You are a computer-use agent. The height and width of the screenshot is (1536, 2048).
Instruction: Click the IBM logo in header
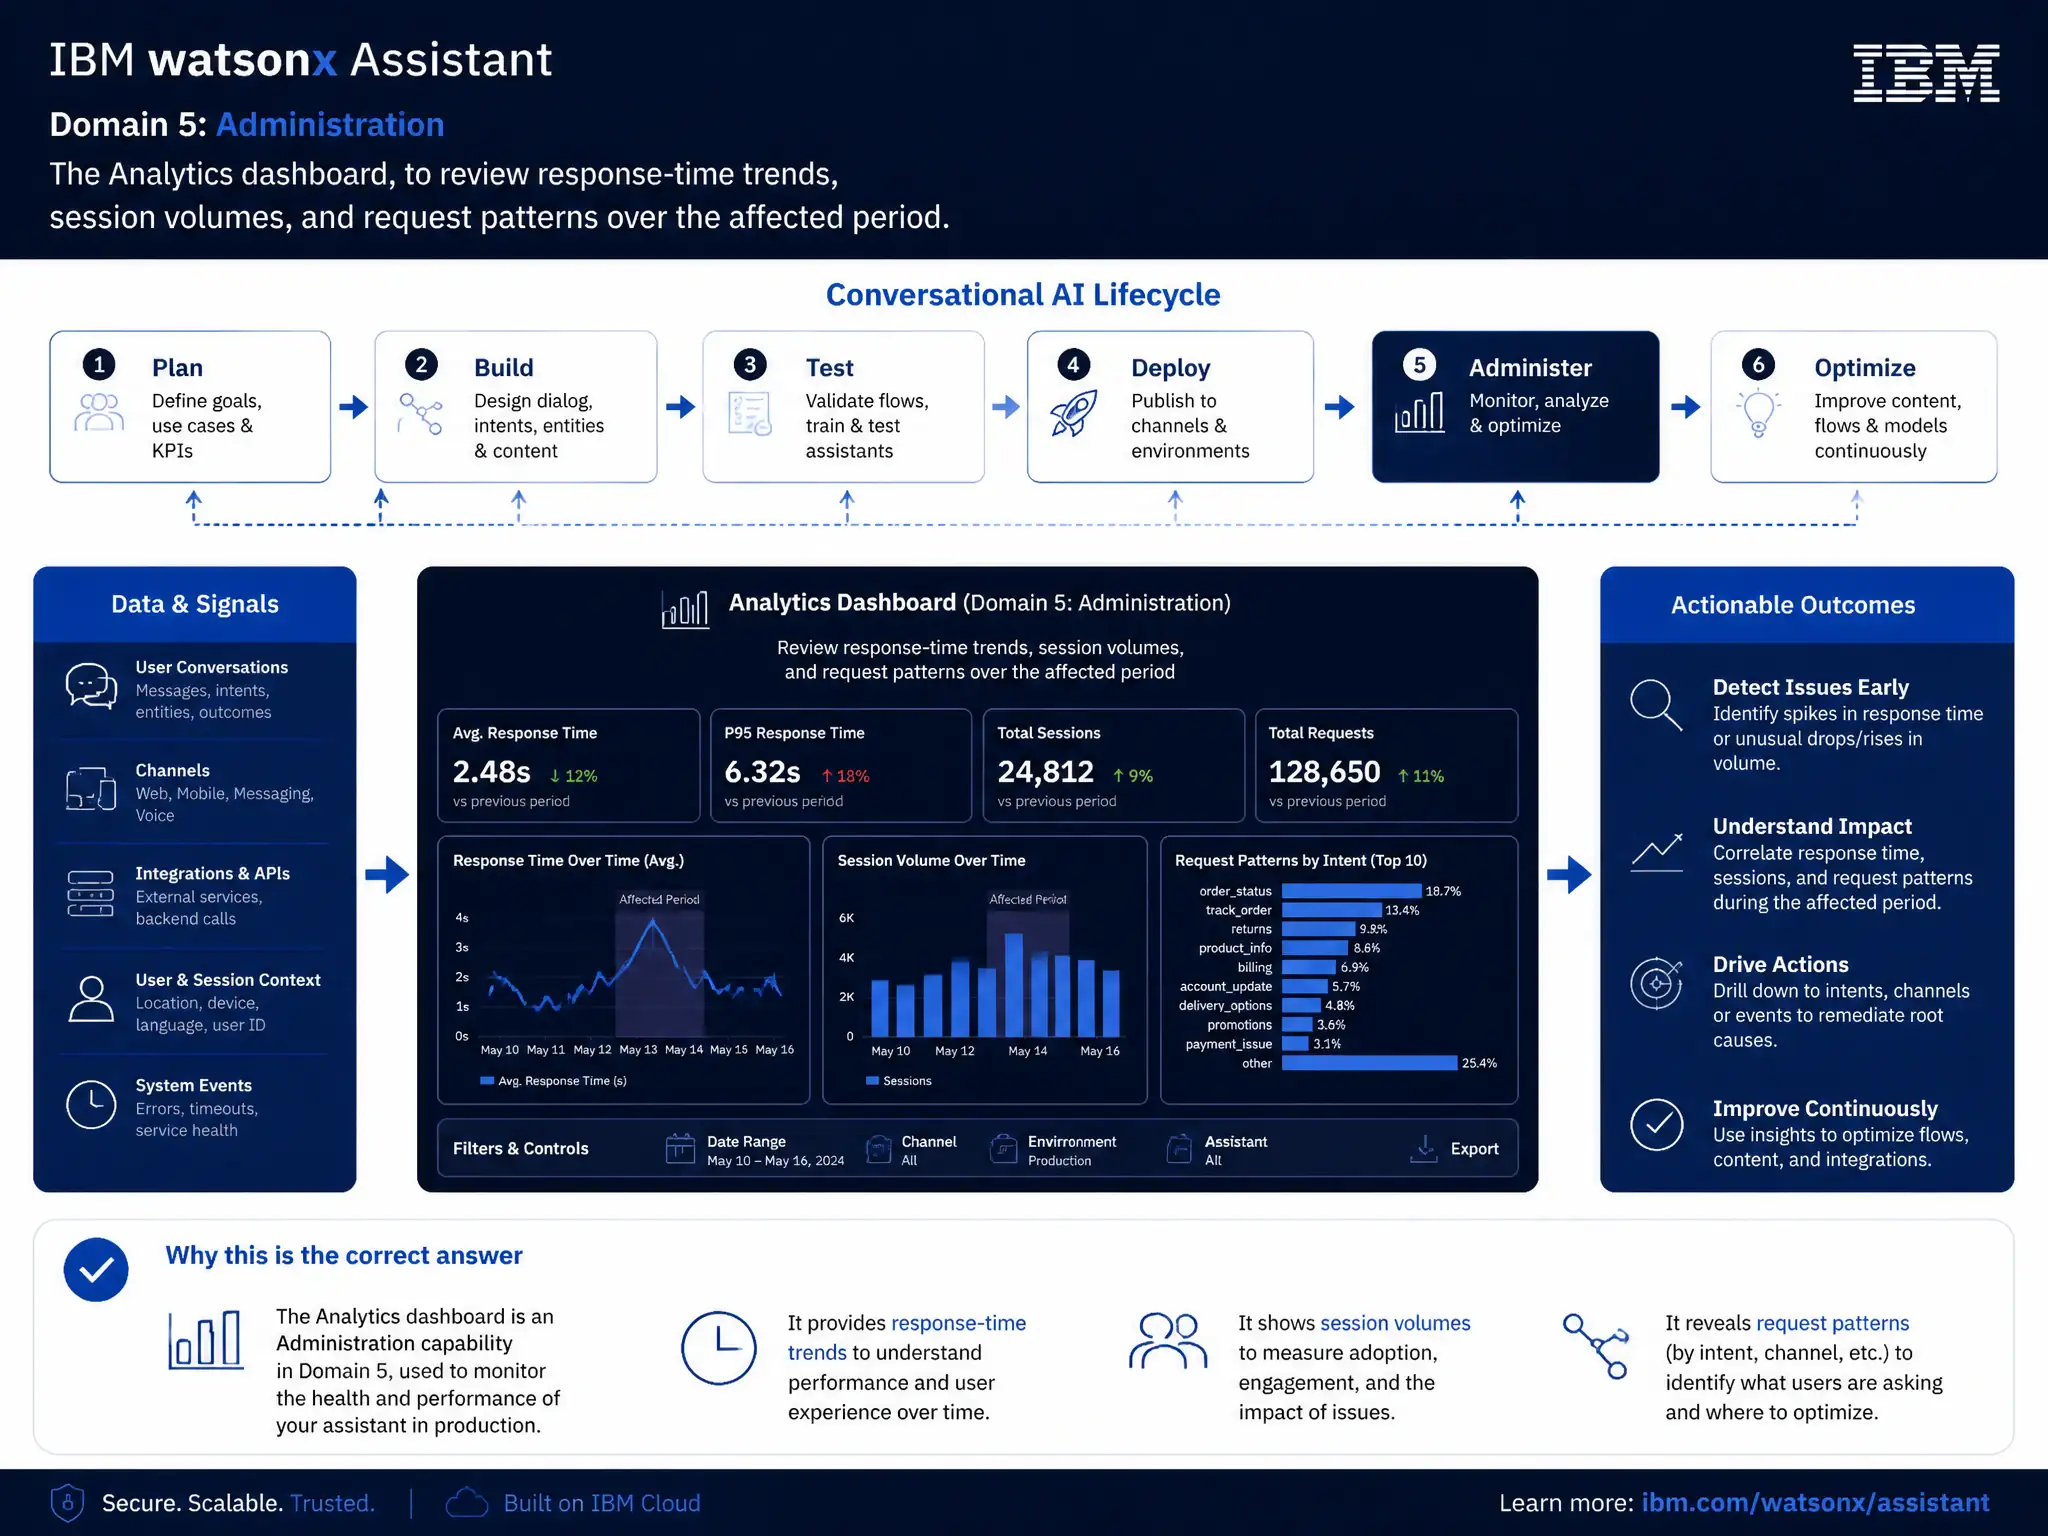tap(1926, 73)
